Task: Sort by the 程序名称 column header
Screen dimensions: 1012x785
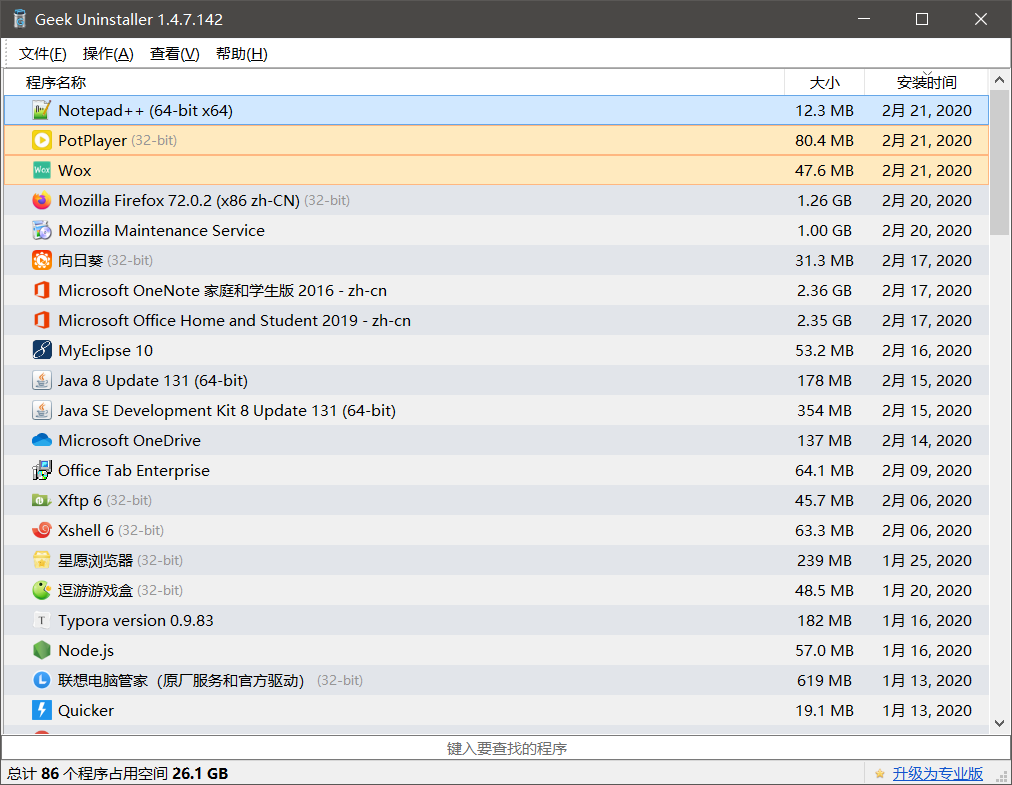Action: coord(394,83)
